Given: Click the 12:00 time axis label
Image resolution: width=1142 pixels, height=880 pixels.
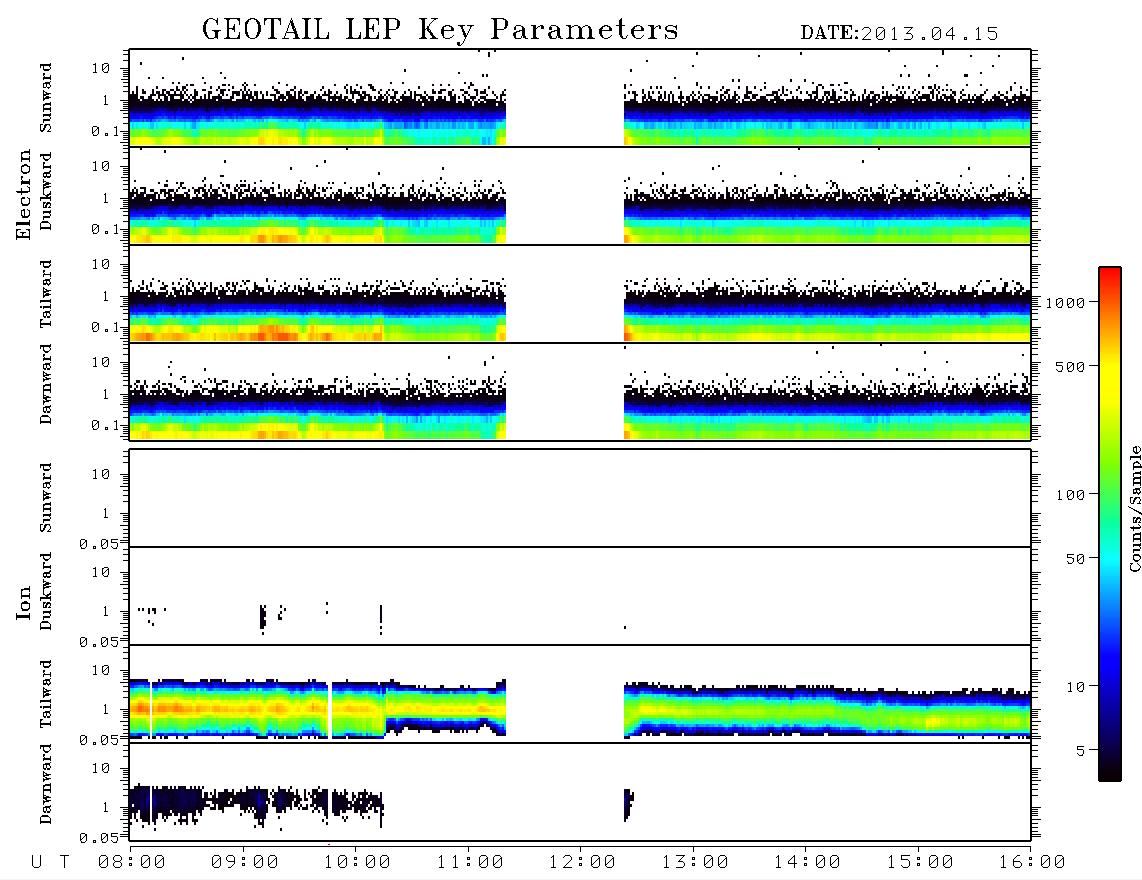Looking at the screenshot, I should (582, 862).
